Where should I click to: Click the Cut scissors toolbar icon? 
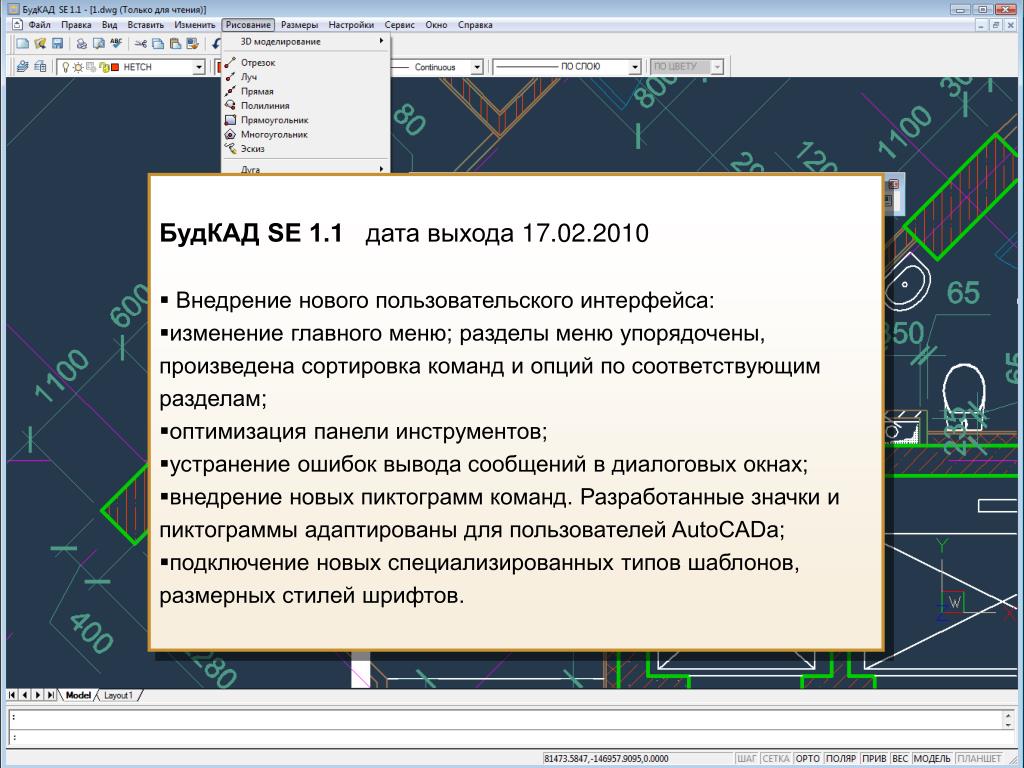[141, 44]
